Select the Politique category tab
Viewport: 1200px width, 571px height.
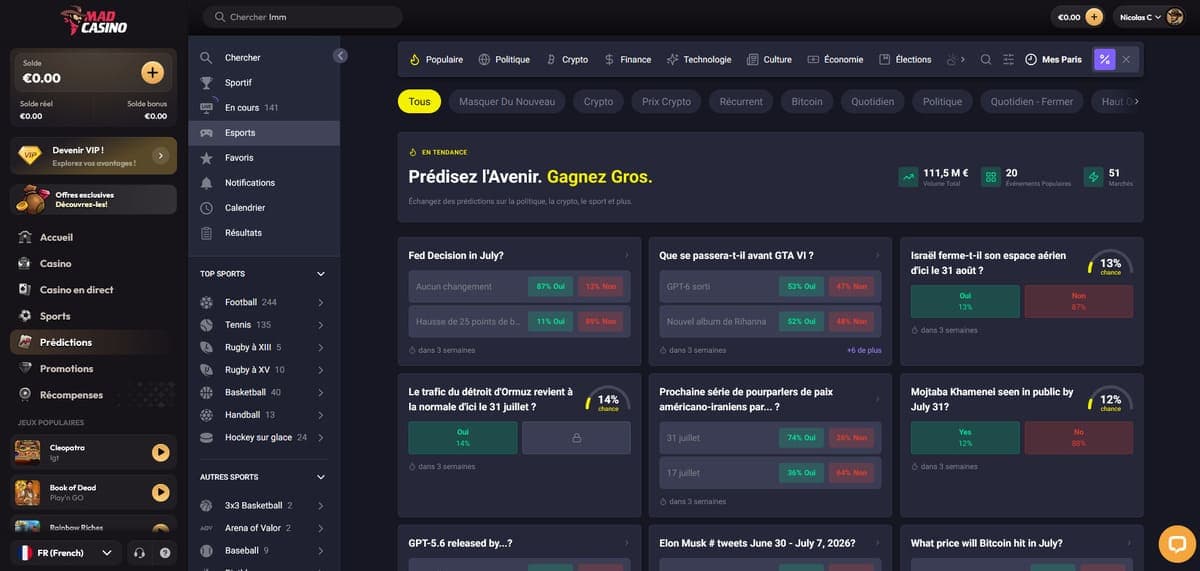point(504,59)
